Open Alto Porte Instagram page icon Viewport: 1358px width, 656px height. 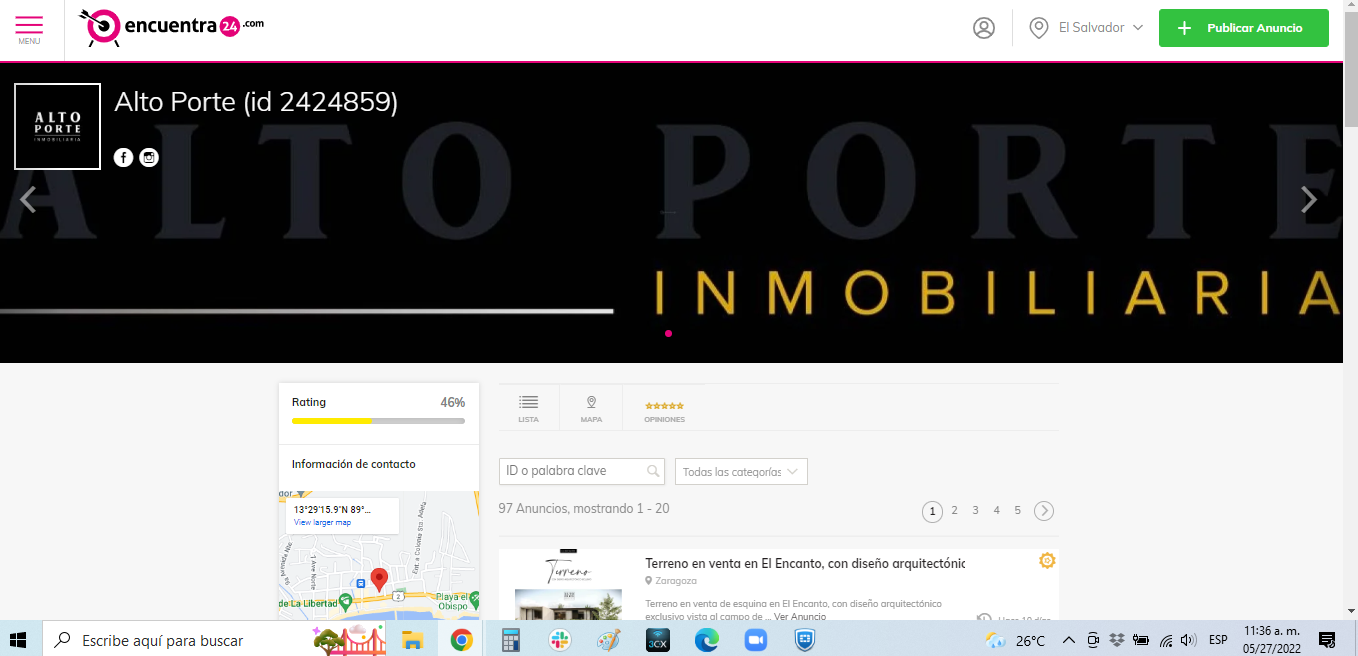[x=149, y=157]
